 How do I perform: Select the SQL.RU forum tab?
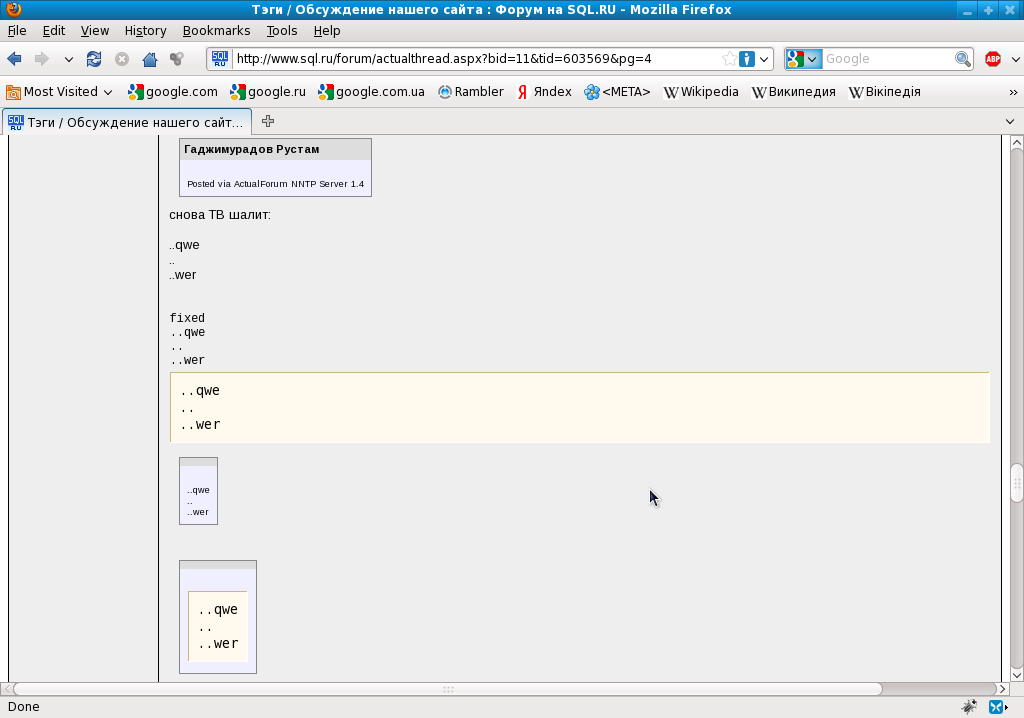tap(127, 122)
